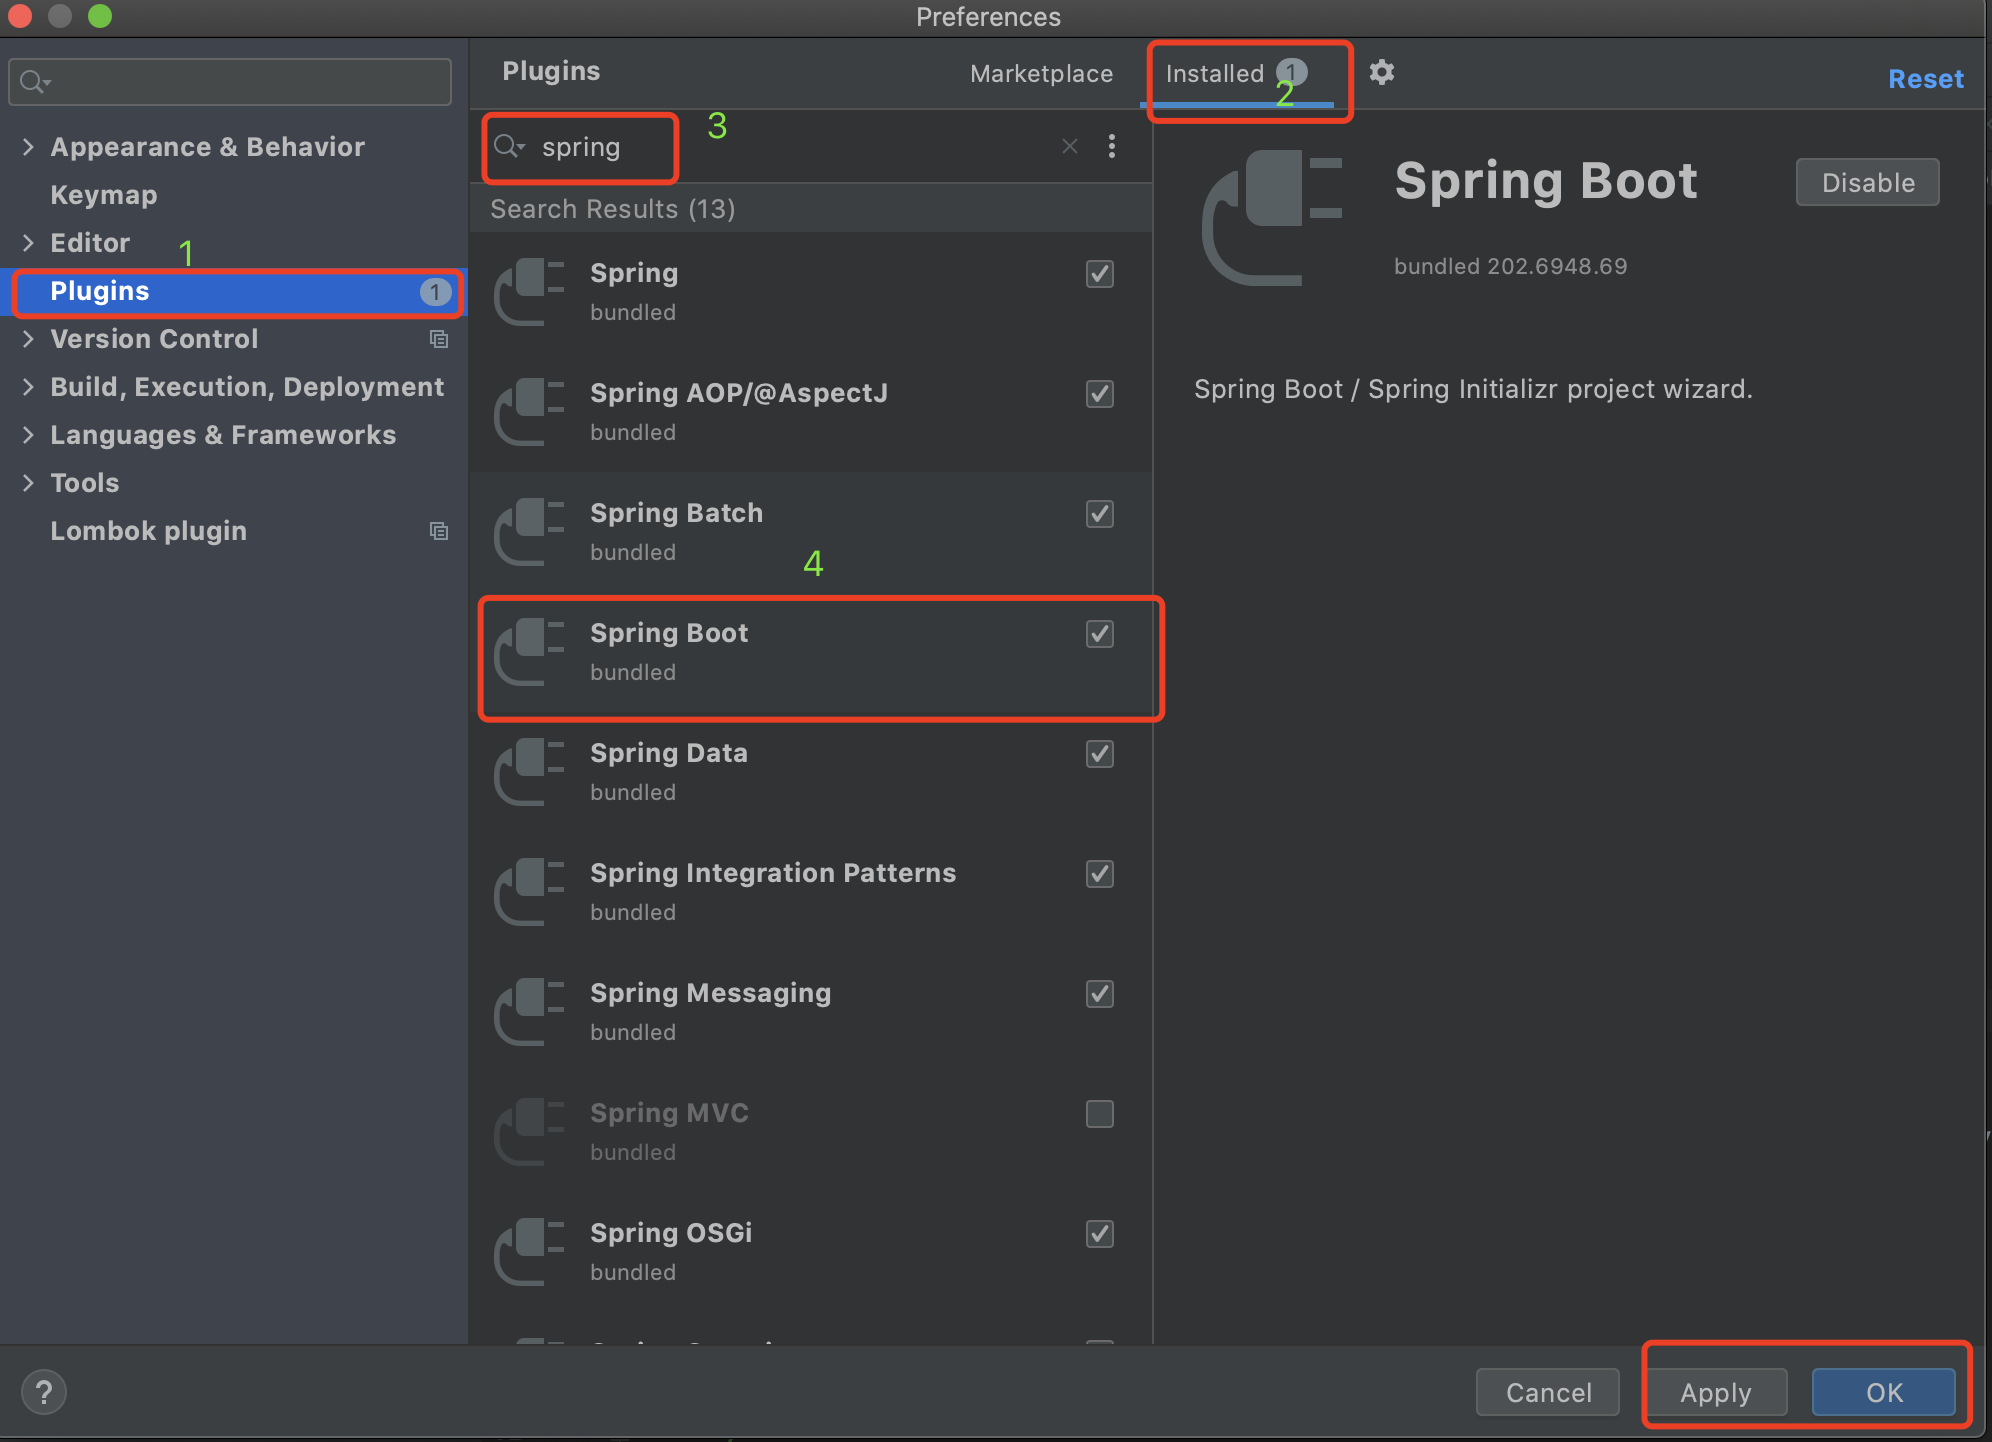This screenshot has height=1442, width=1992.
Task: Open the plugins settings gear menu
Action: [1383, 72]
